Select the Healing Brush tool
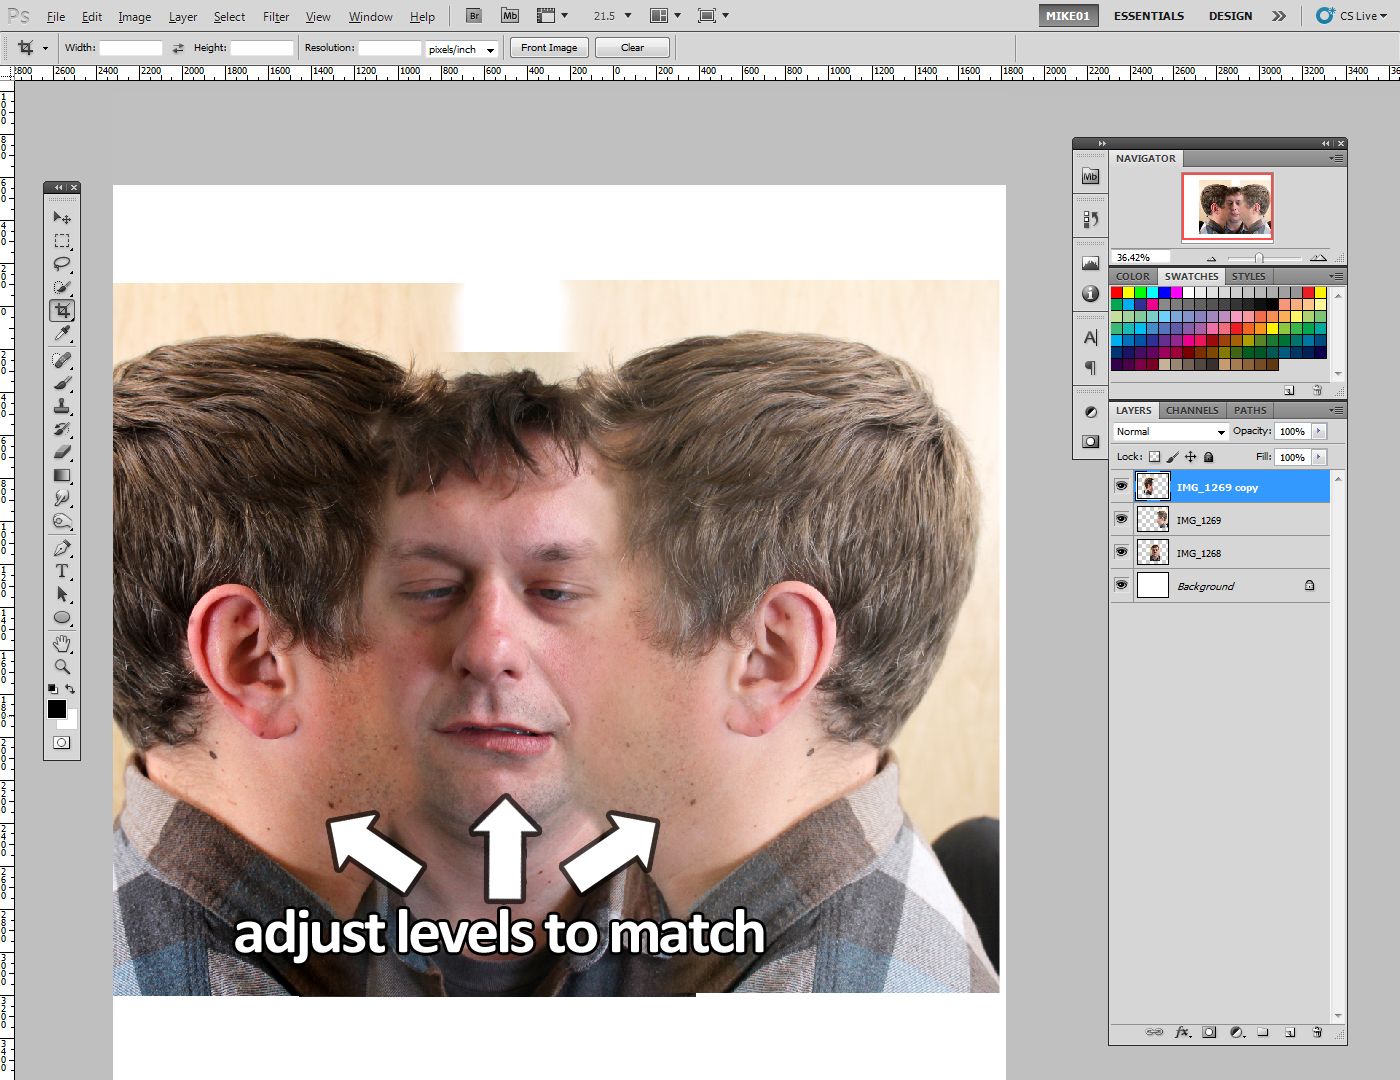This screenshot has width=1400, height=1080. [x=62, y=360]
